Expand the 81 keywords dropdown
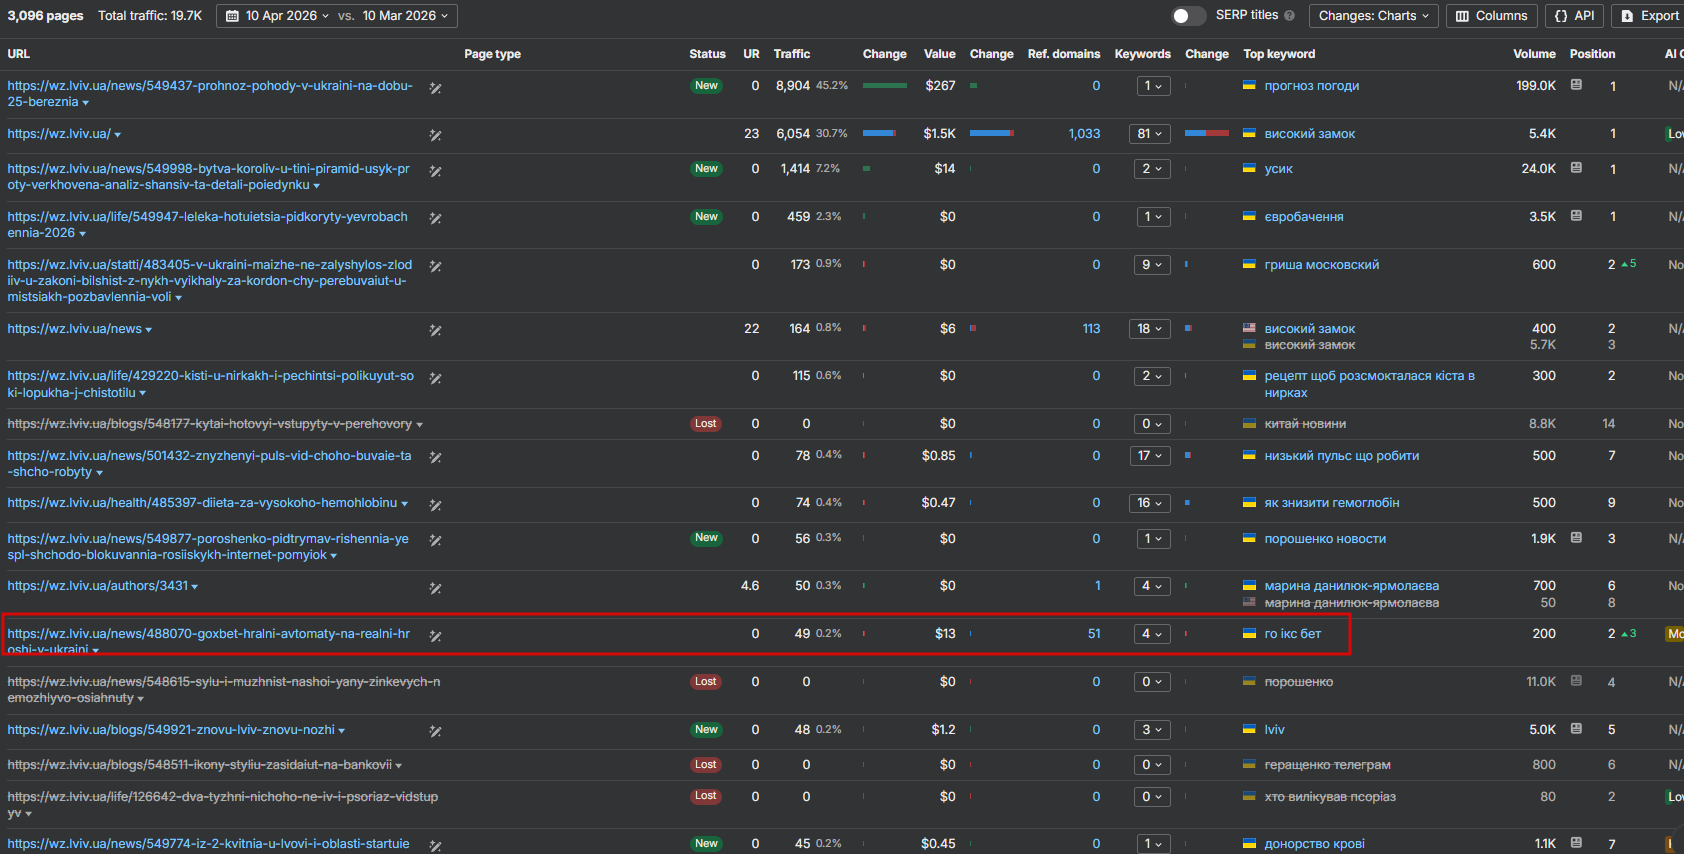 (x=1150, y=134)
